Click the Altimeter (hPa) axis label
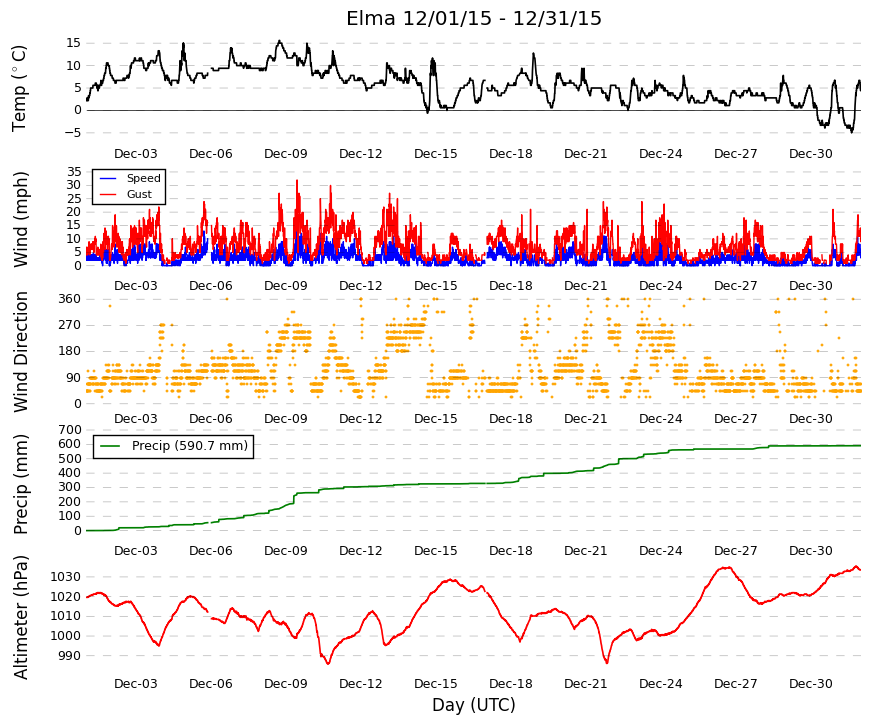 click(x=20, y=617)
